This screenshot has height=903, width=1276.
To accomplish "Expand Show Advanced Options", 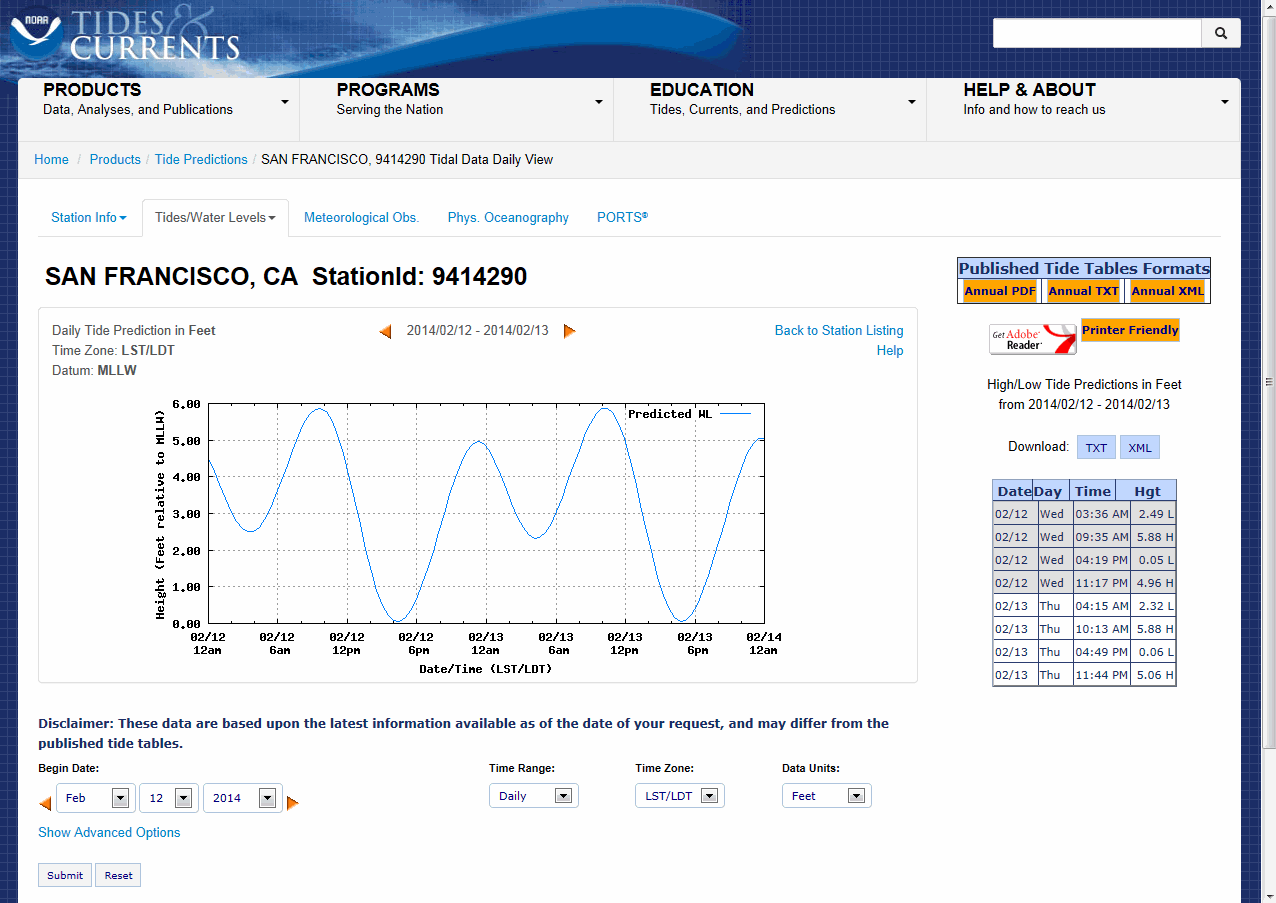I will (109, 832).
